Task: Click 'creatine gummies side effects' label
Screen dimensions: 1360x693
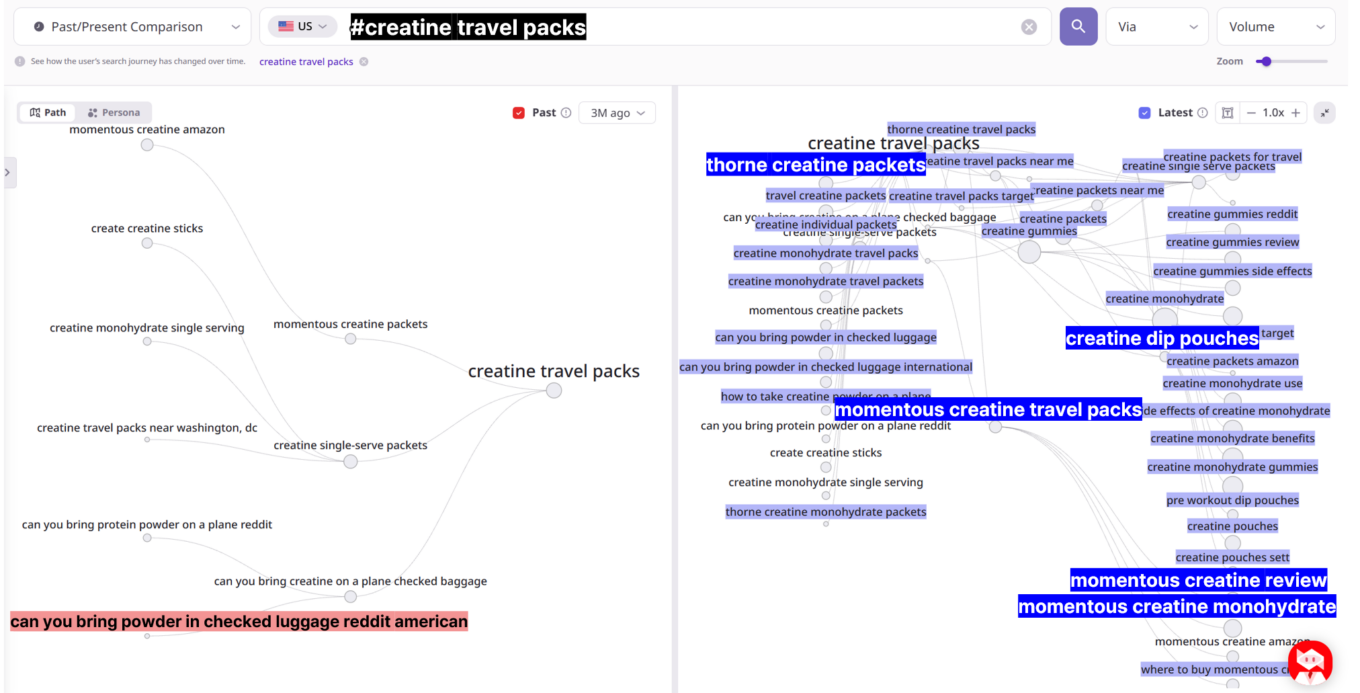Action: pos(1232,271)
